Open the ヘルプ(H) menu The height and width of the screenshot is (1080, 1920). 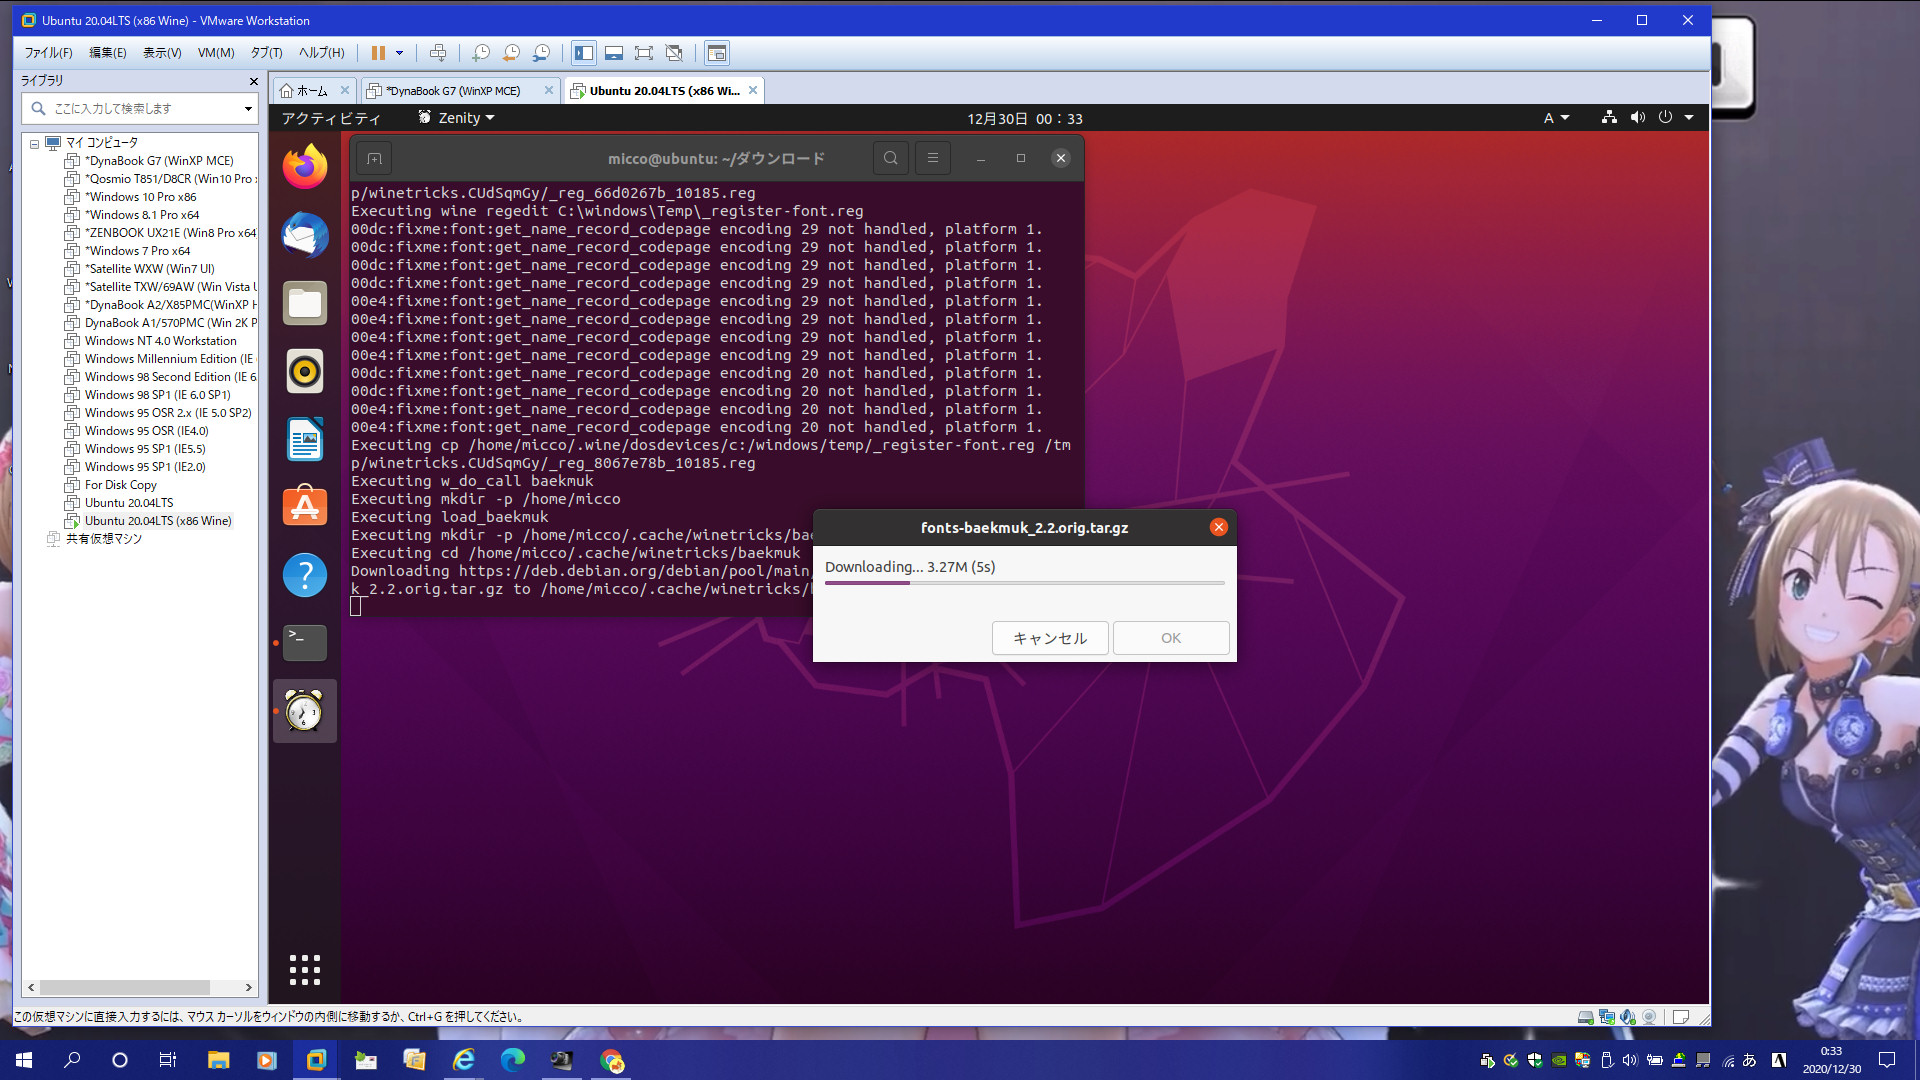tap(321, 53)
